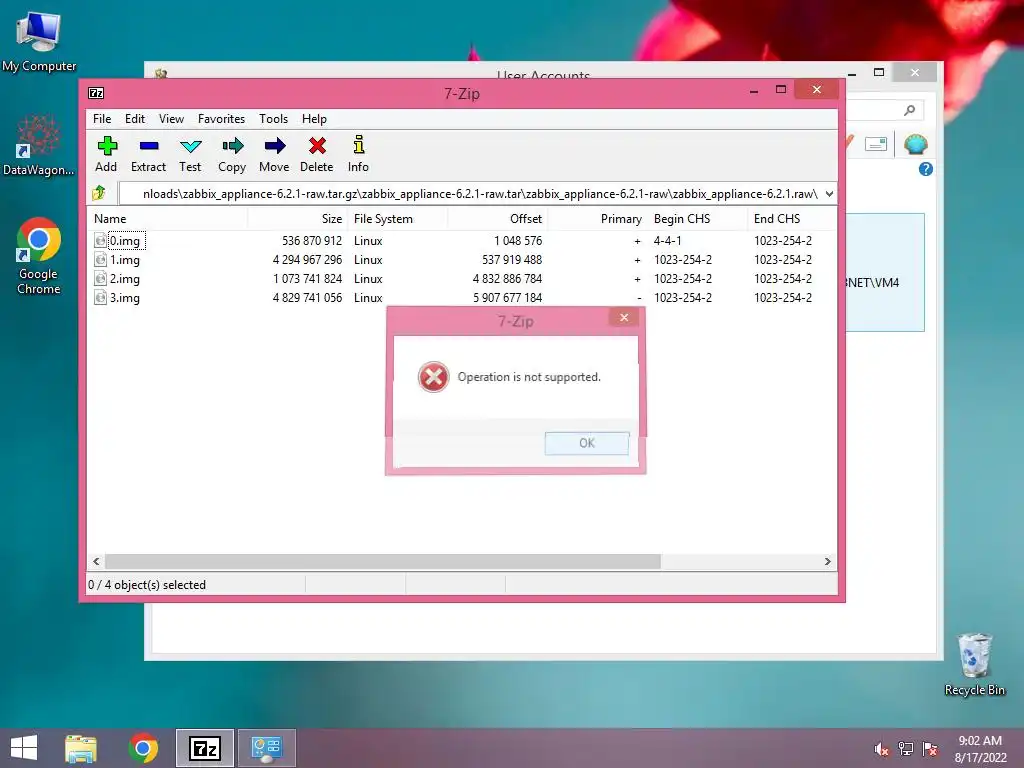The width and height of the screenshot is (1024, 768).
Task: Close the 7-Zip error dialog
Action: tap(624, 317)
